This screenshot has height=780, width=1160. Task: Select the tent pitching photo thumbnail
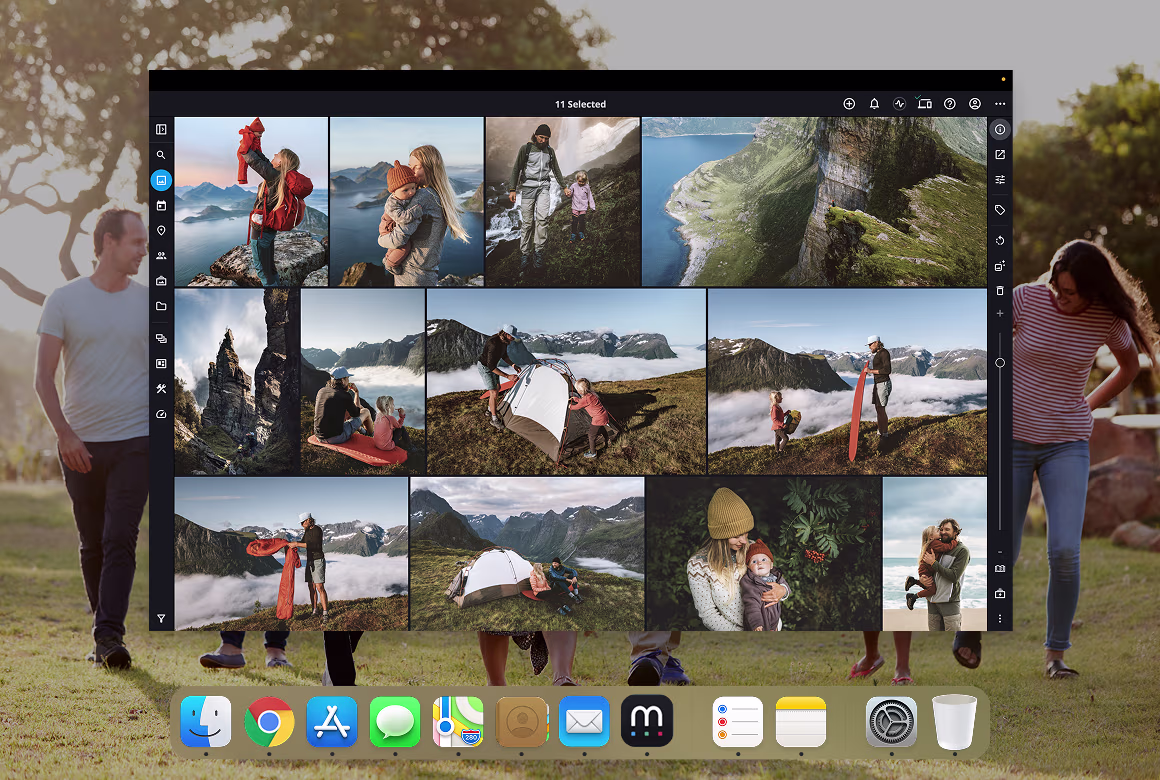click(x=566, y=381)
